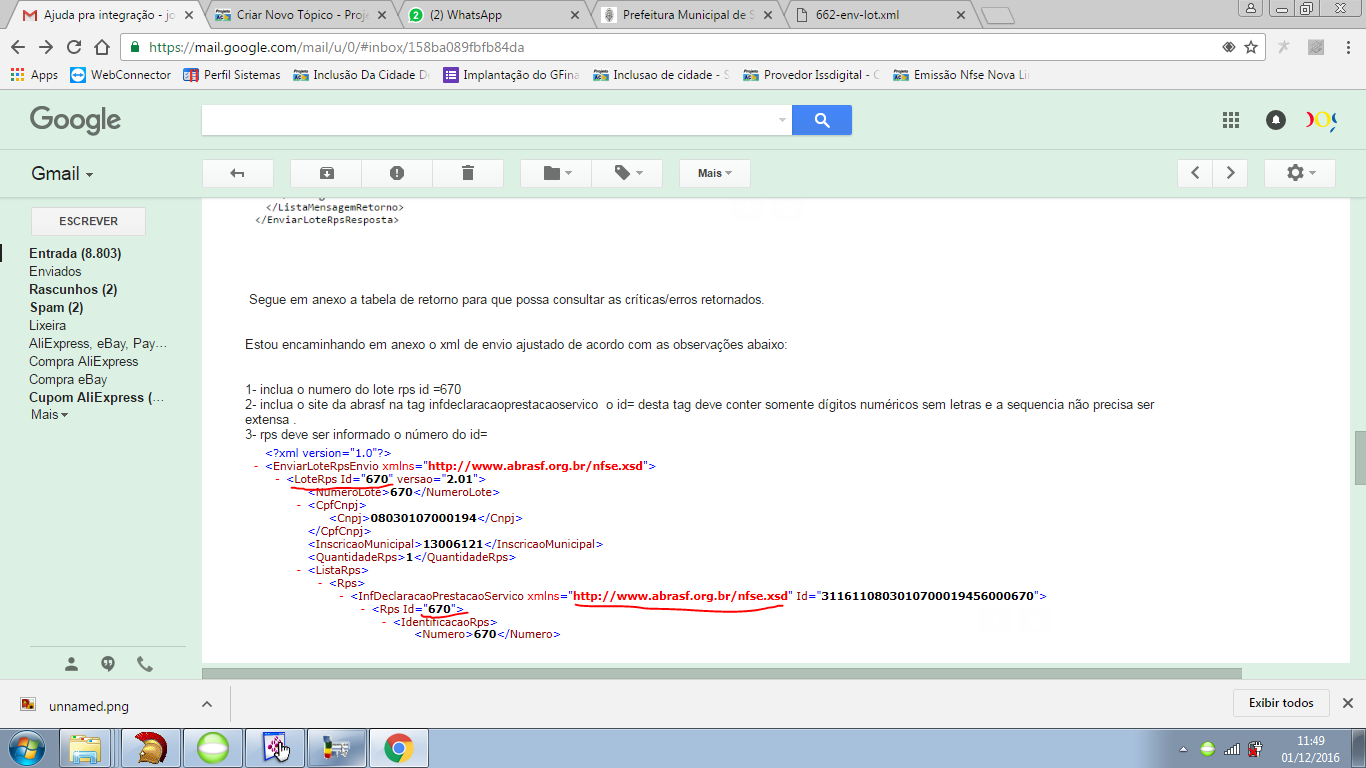
Task: Open Hangouts conversations icon
Action: point(108,664)
